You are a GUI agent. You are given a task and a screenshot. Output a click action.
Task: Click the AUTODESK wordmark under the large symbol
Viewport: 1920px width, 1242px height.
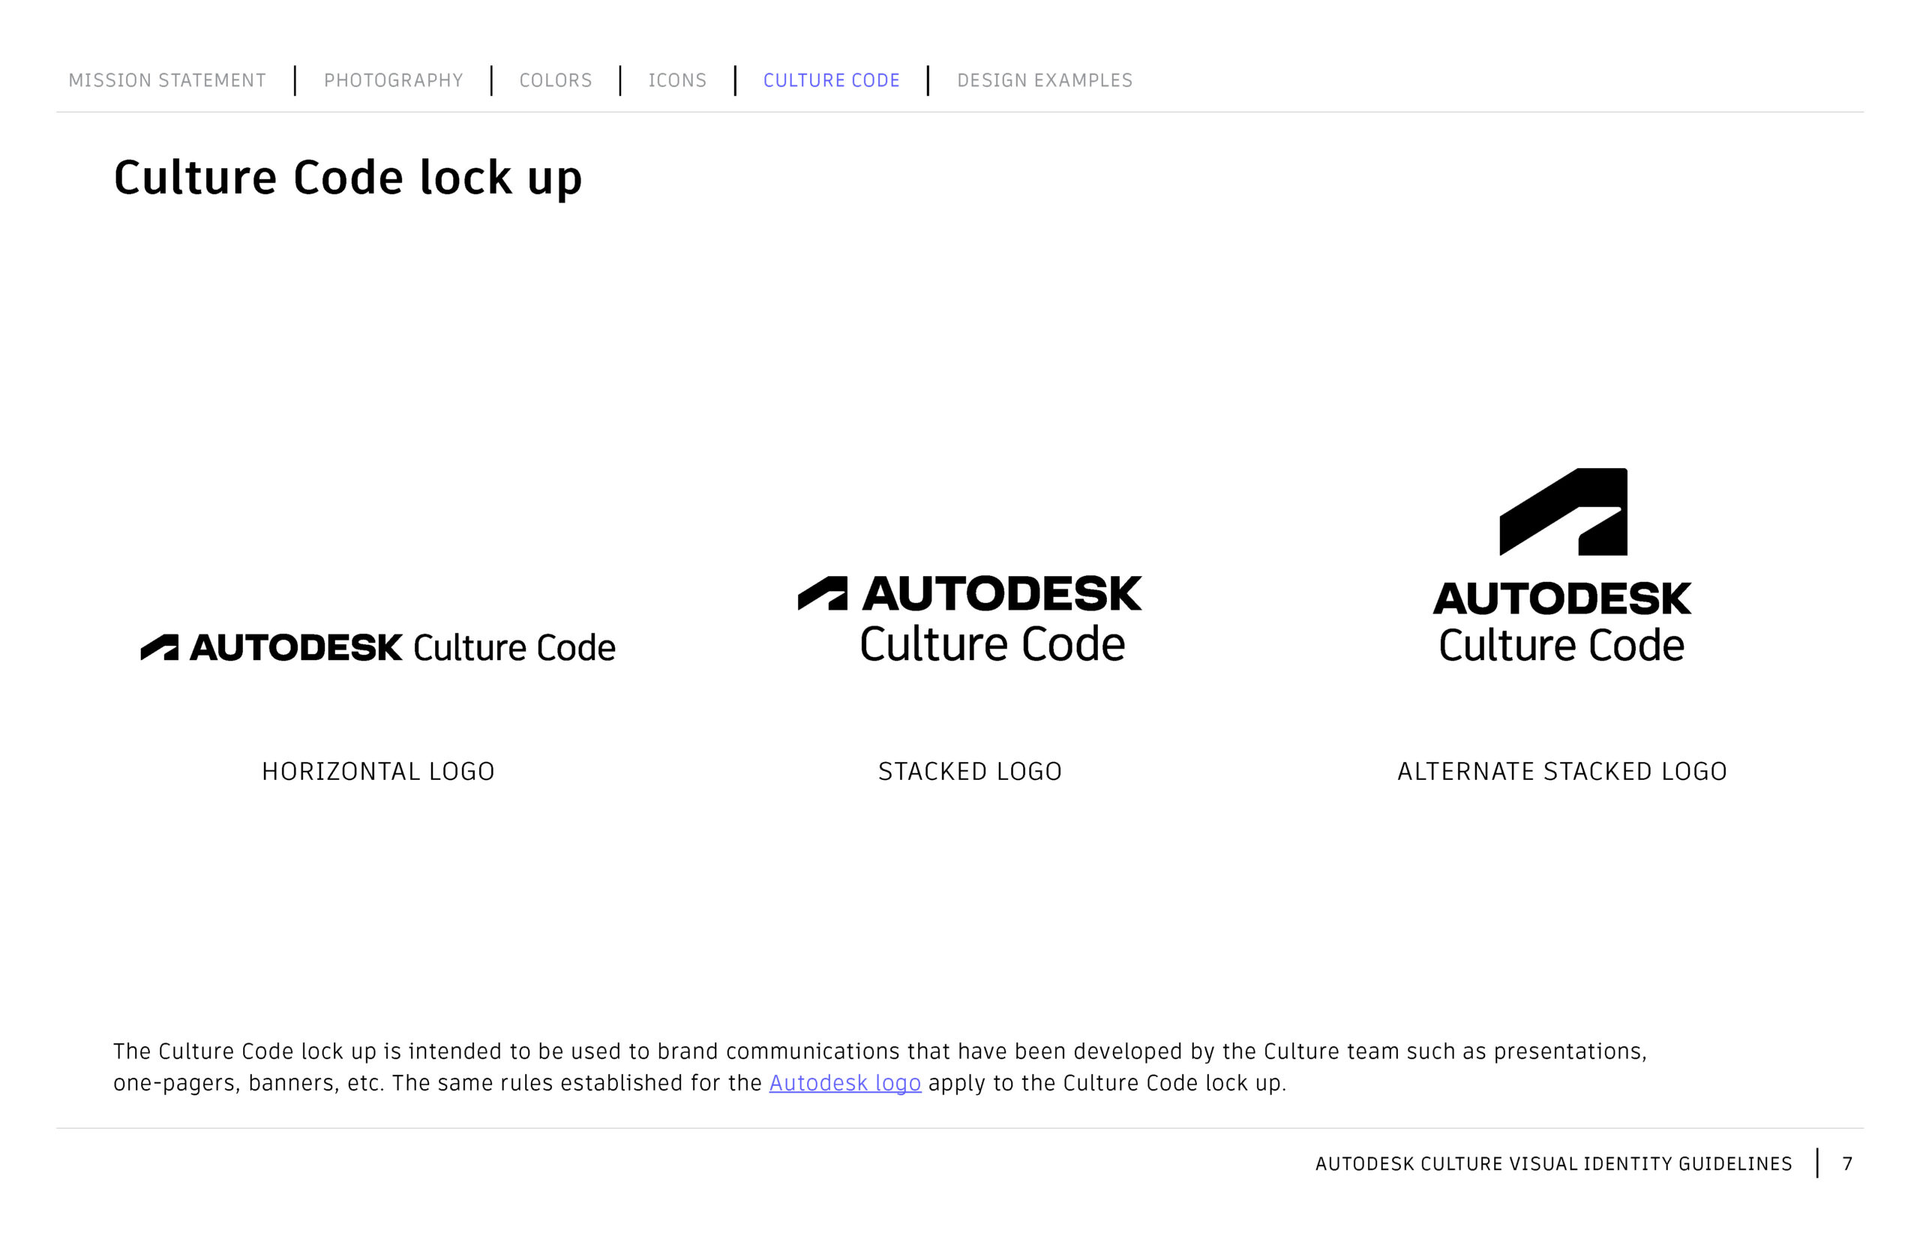point(1562,599)
